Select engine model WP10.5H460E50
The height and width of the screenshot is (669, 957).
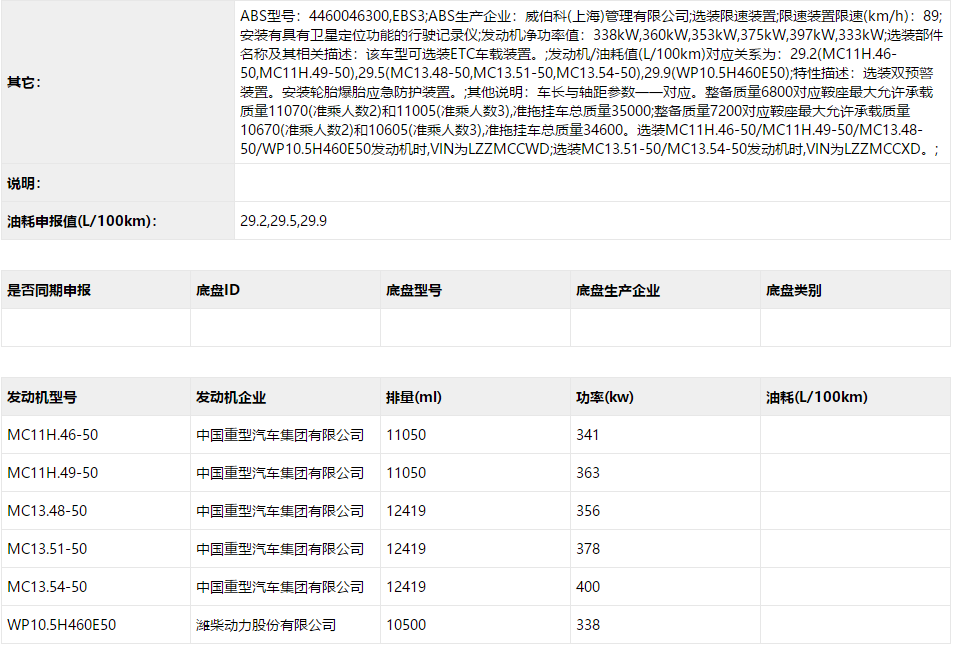coord(57,624)
